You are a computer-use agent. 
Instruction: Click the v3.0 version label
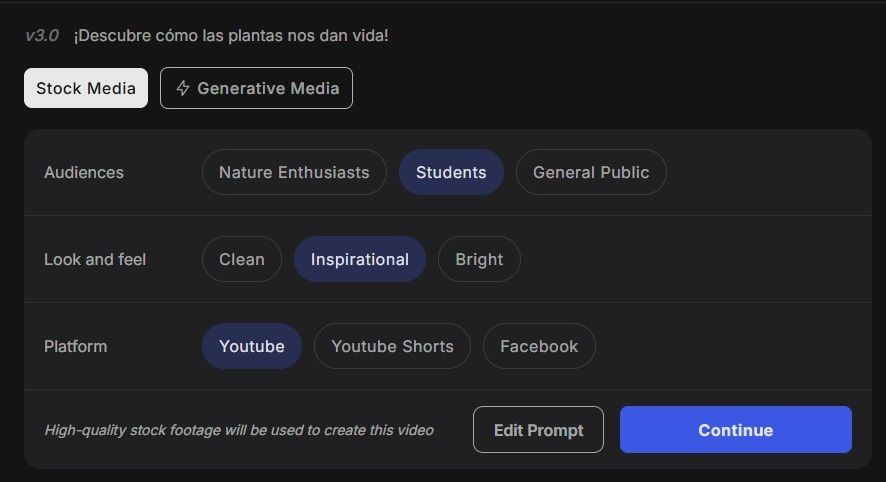tap(42, 36)
